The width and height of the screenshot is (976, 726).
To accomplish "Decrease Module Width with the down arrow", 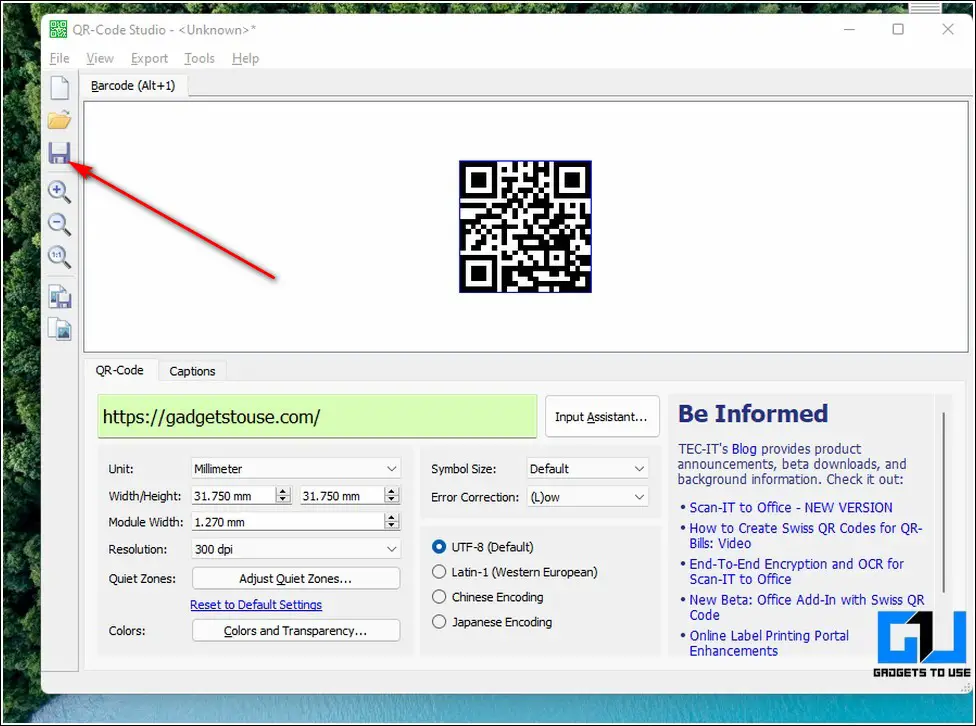I will point(392,526).
